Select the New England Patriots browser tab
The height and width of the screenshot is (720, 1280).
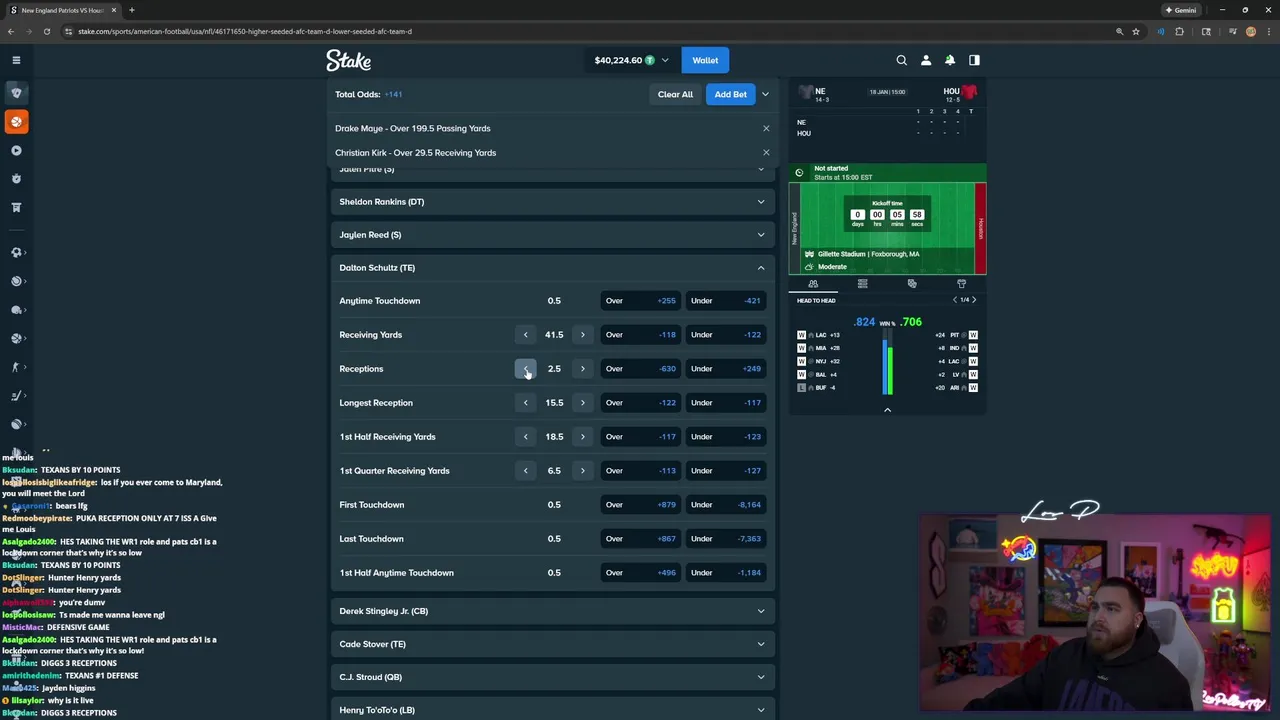pos(62,10)
